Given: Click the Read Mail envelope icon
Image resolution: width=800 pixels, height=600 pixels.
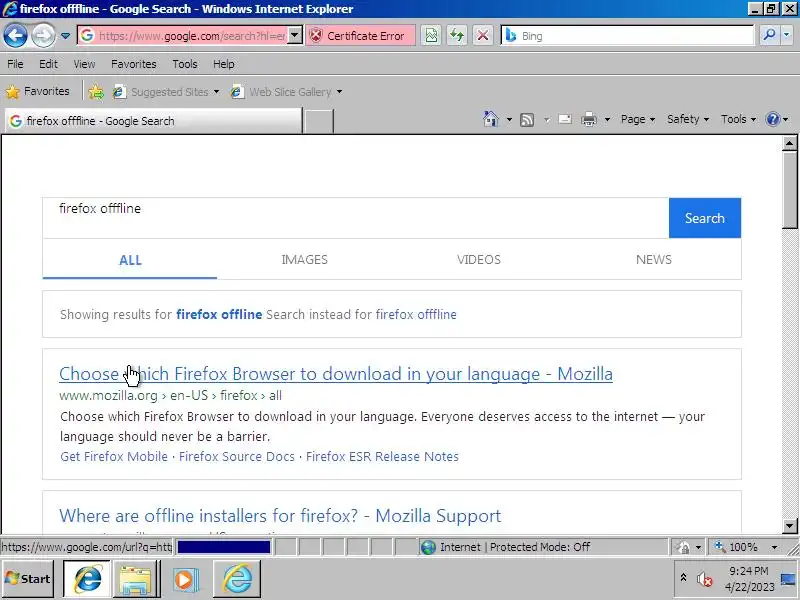Looking at the screenshot, I should click(x=565, y=119).
